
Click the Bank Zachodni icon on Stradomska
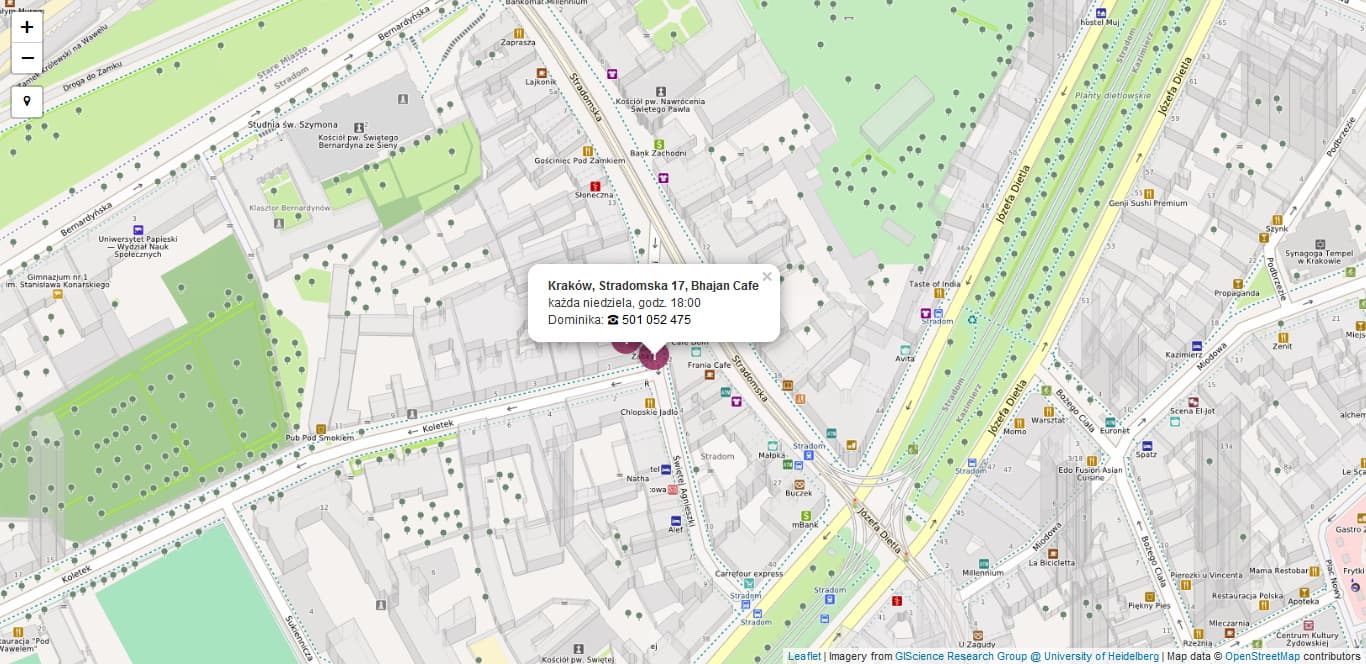pos(659,144)
